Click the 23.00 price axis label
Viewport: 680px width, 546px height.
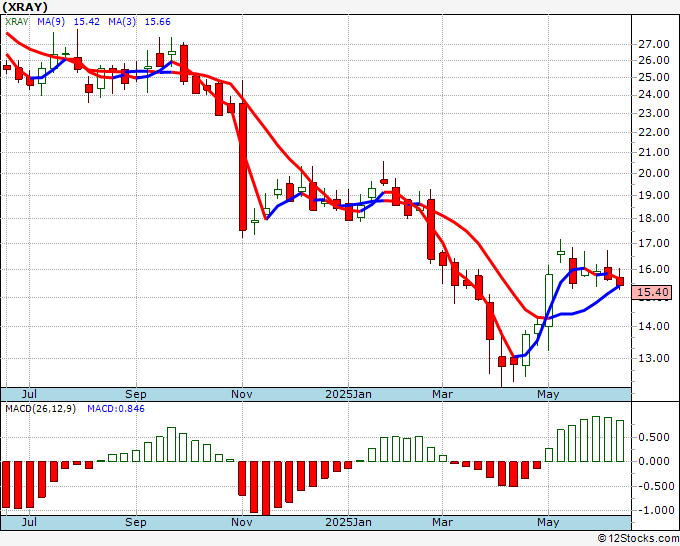click(654, 113)
